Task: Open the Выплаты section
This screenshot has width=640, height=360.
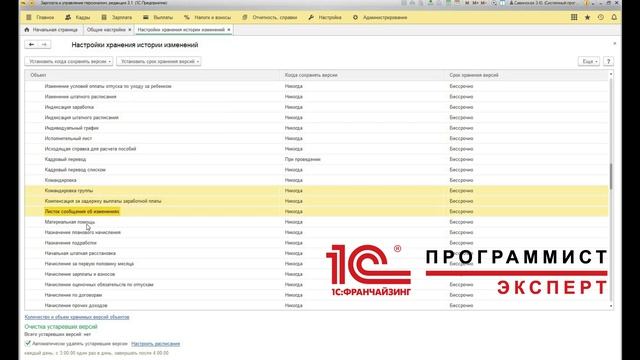Action: (158, 18)
